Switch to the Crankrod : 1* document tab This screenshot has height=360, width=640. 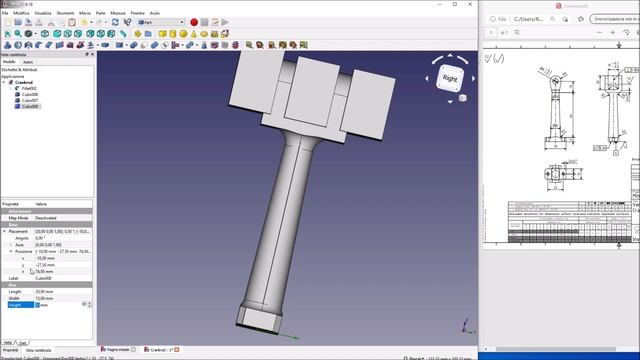(162, 350)
